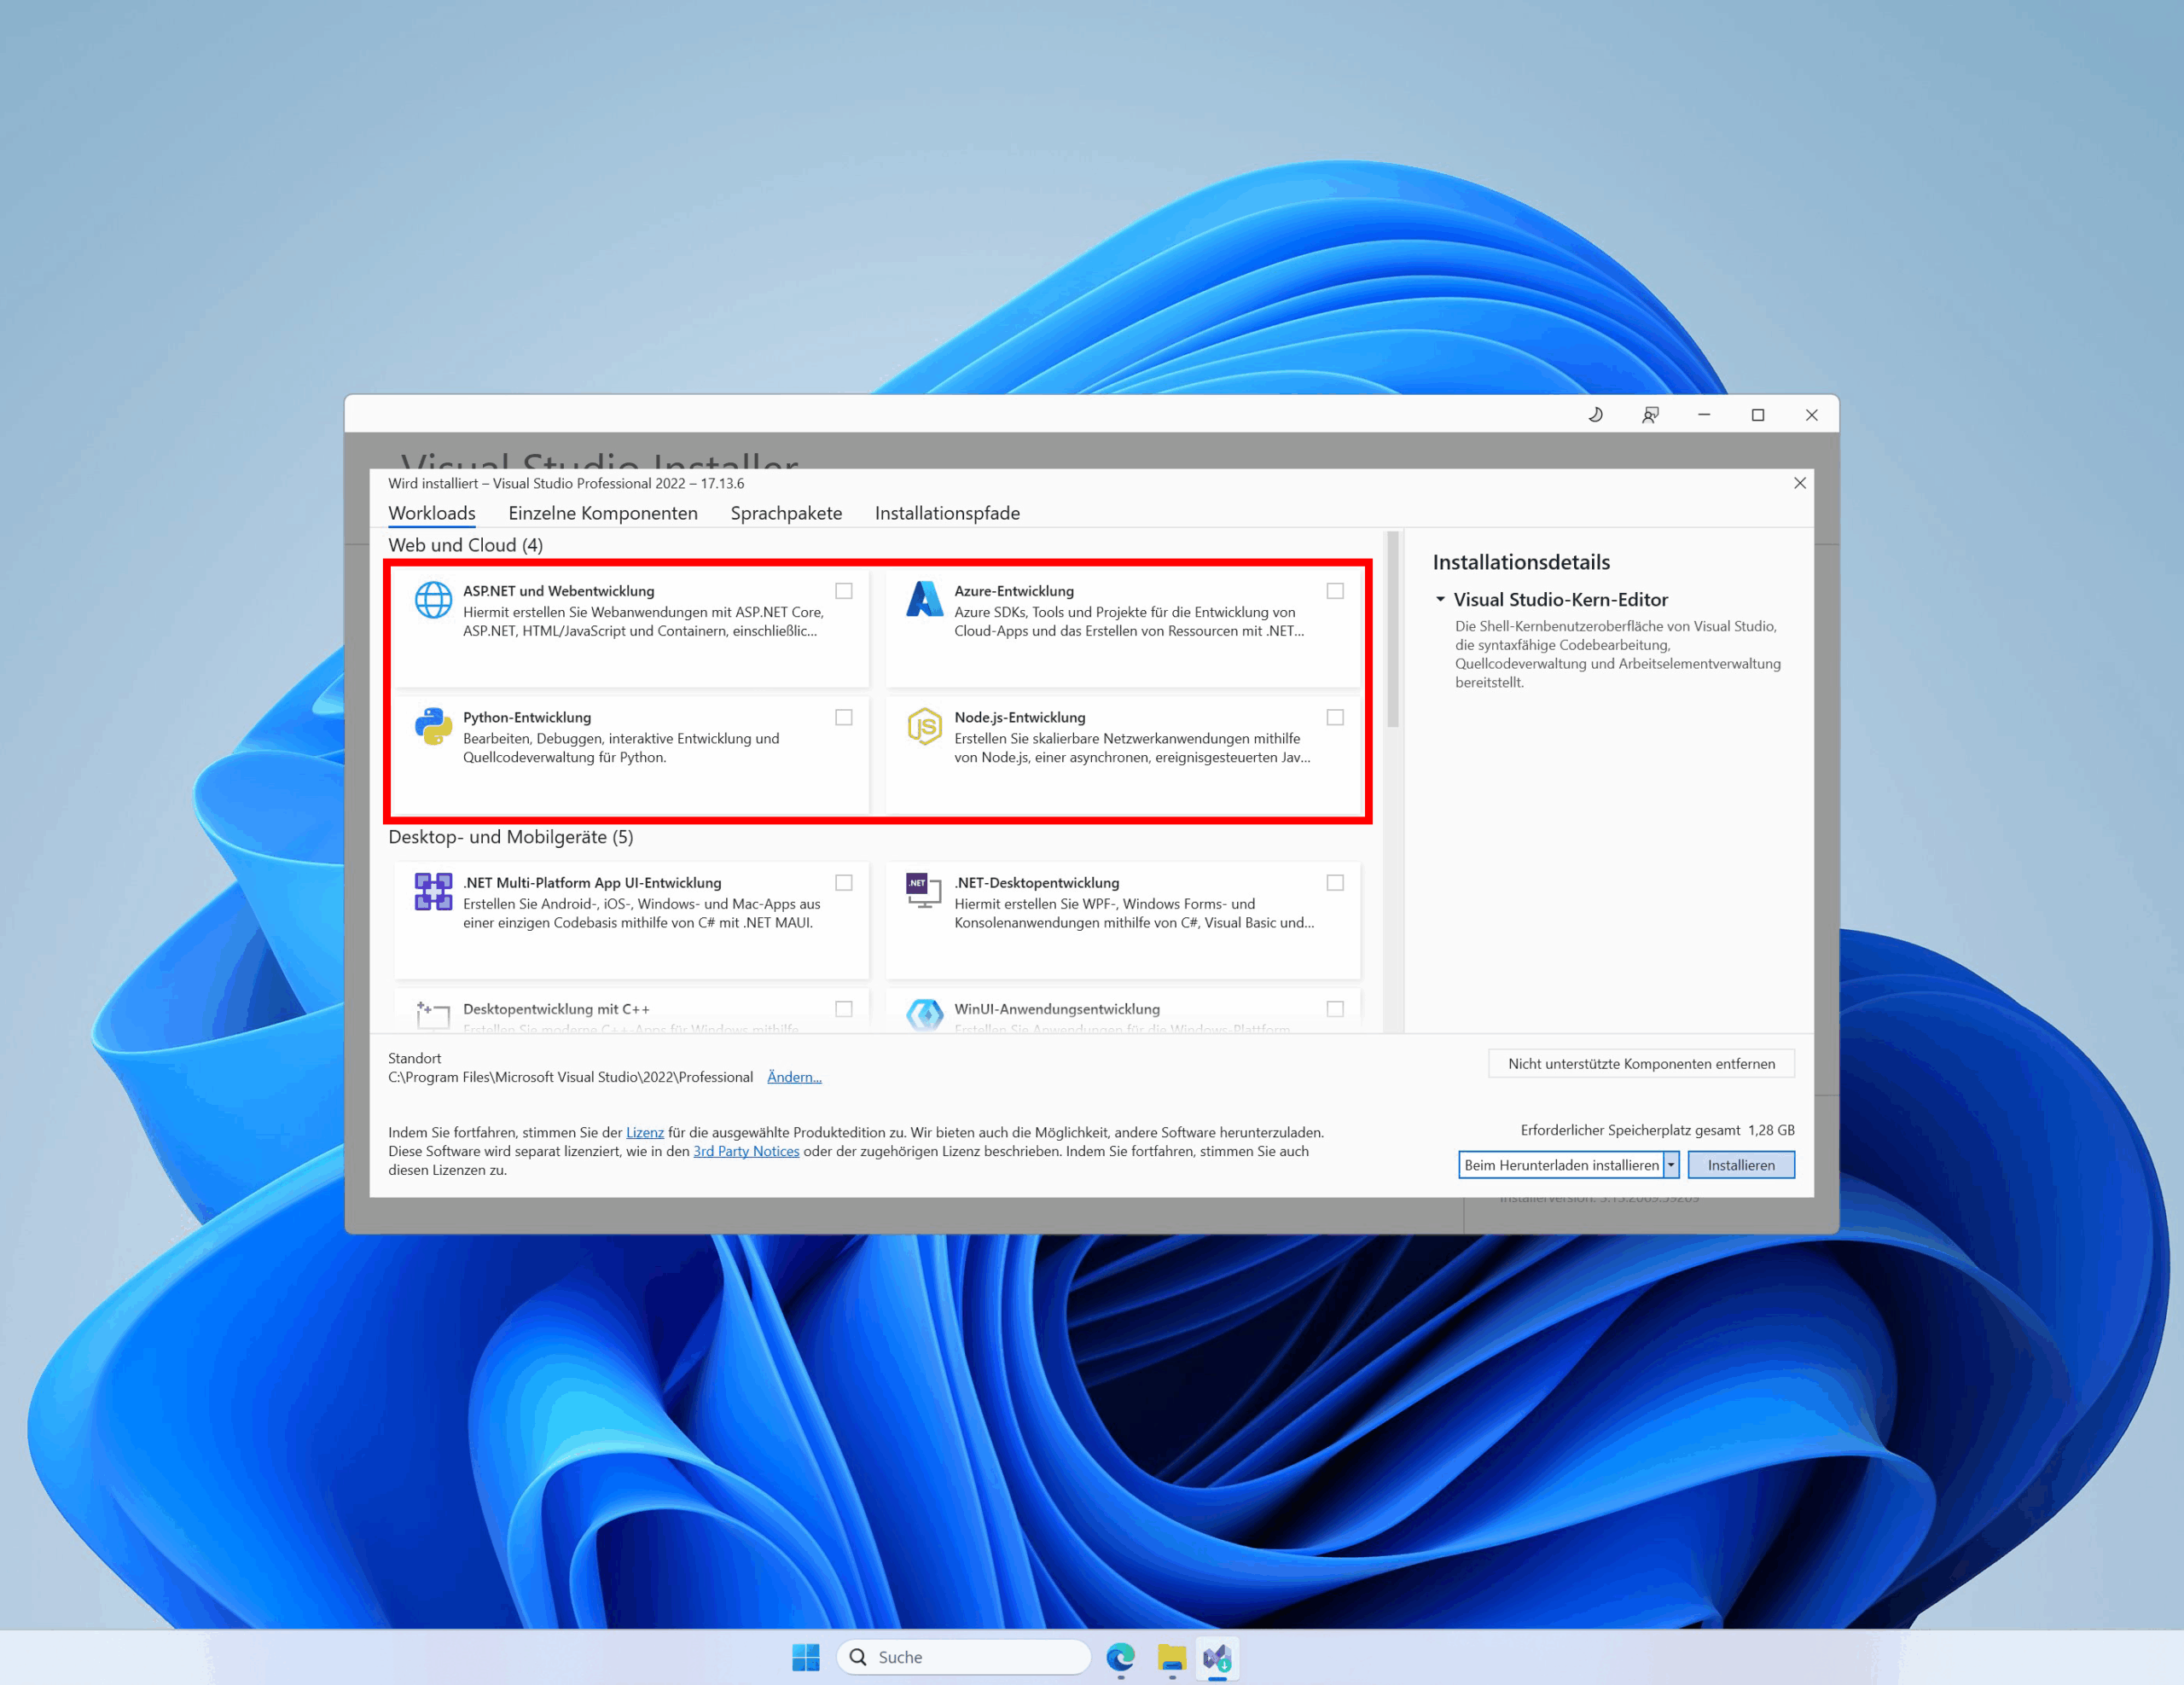The image size is (2184, 1685).
Task: Click the WinUI-Anwendungsentwicklung title text
Action: point(1057,1009)
